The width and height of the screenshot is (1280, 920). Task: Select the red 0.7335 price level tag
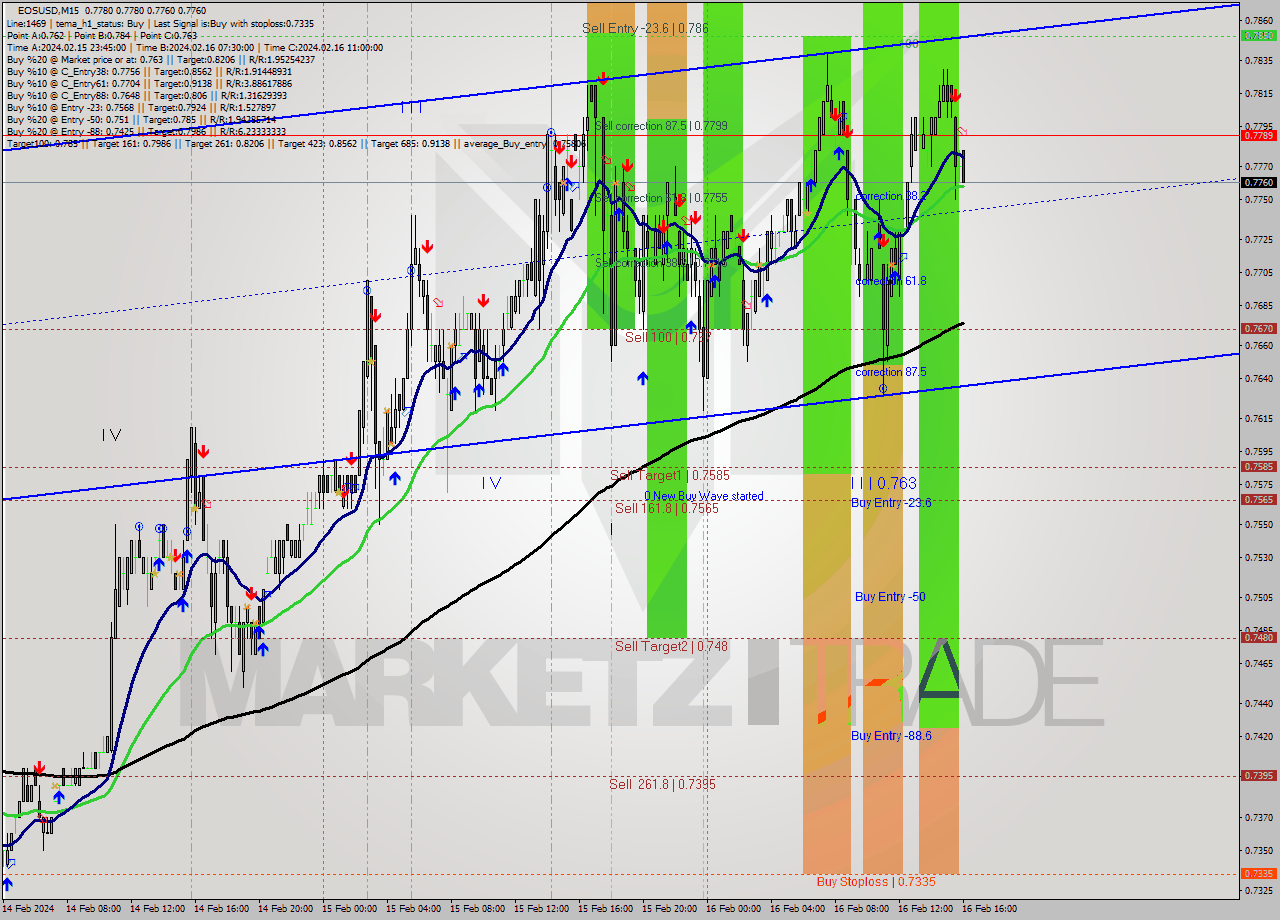point(1258,873)
